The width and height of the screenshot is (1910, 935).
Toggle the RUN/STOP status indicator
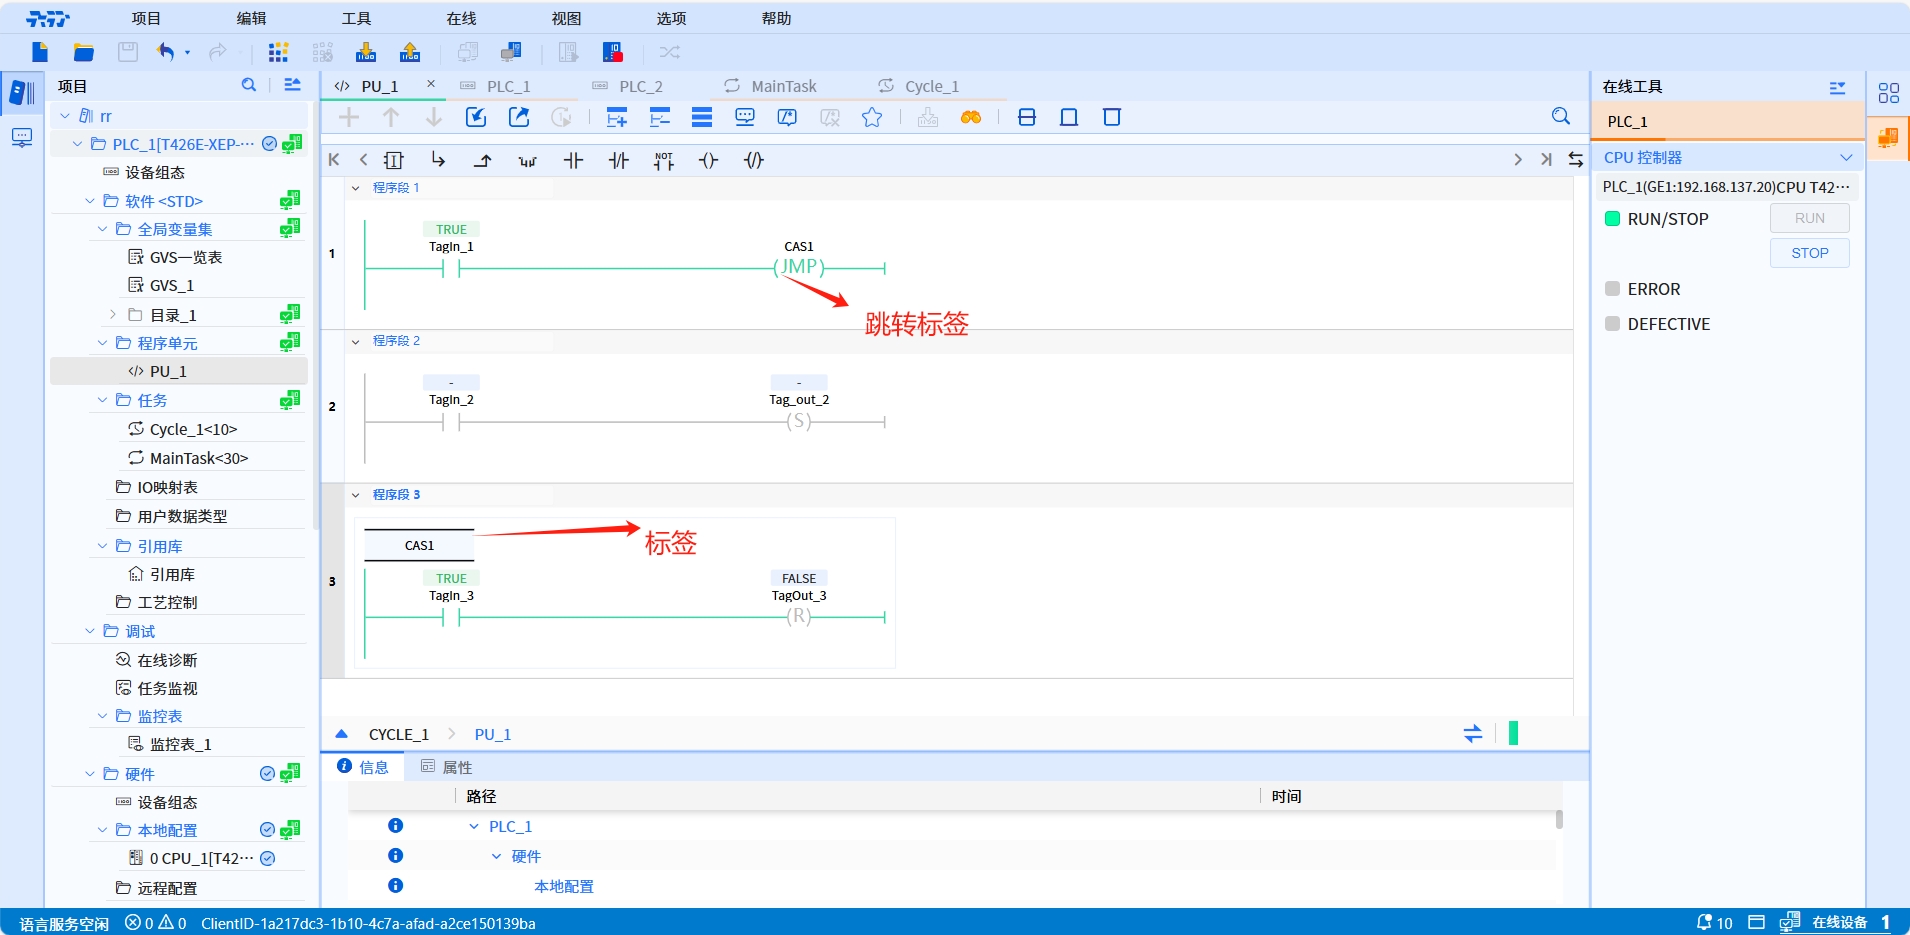coord(1612,219)
